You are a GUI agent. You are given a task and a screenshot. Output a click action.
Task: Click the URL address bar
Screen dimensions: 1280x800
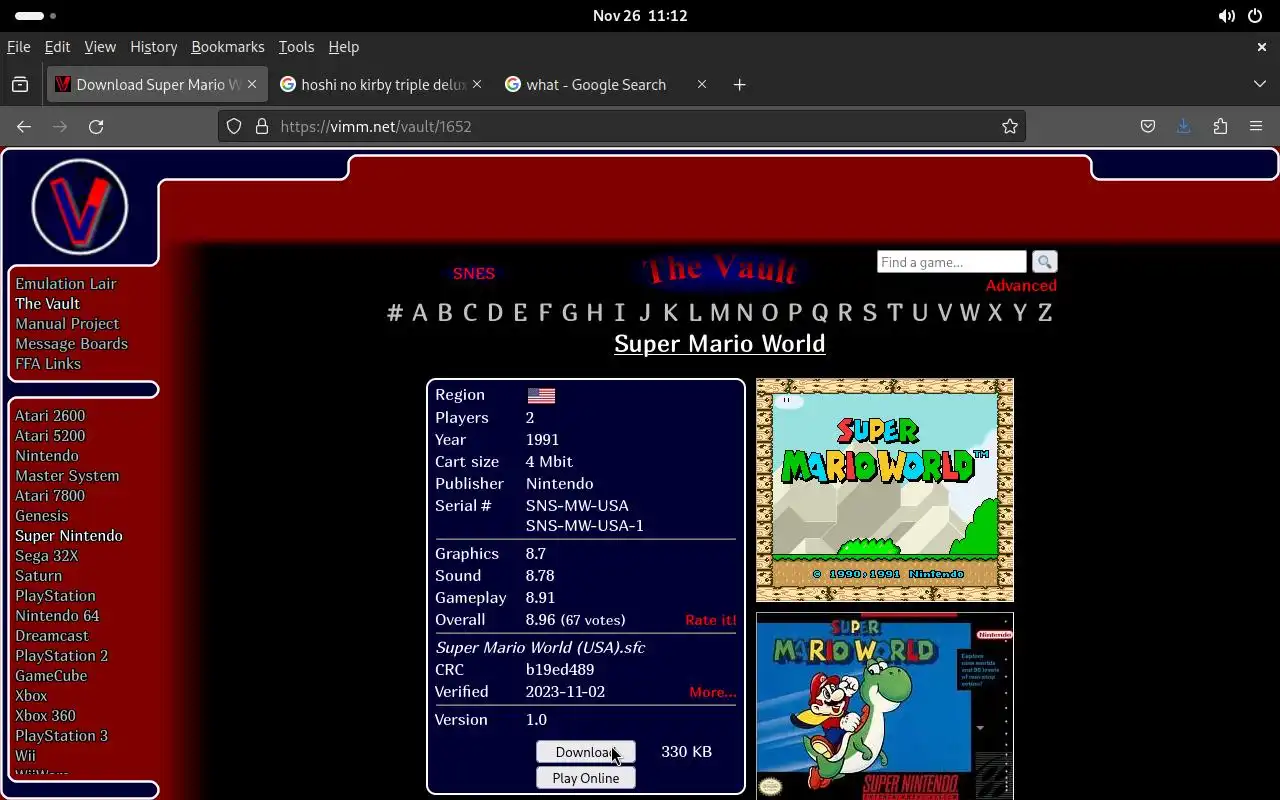[x=620, y=126]
